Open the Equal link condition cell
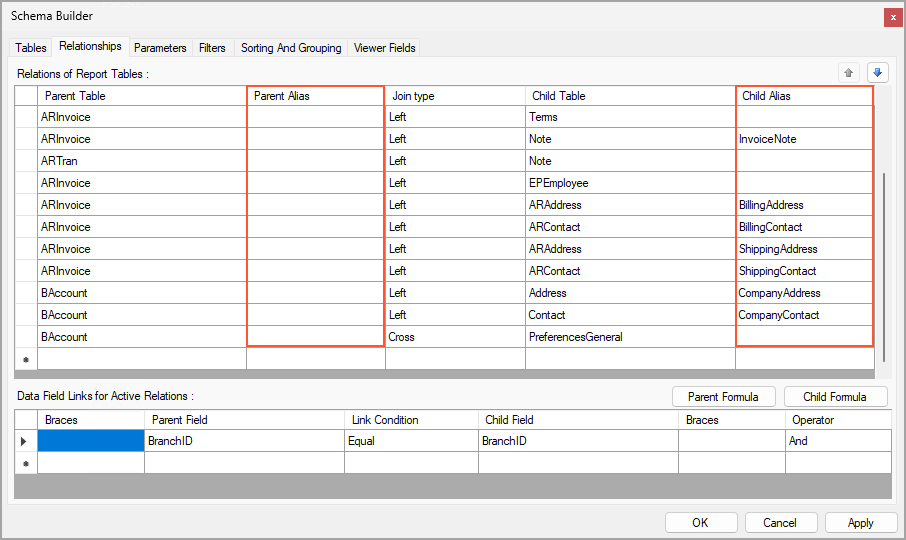 [411, 441]
